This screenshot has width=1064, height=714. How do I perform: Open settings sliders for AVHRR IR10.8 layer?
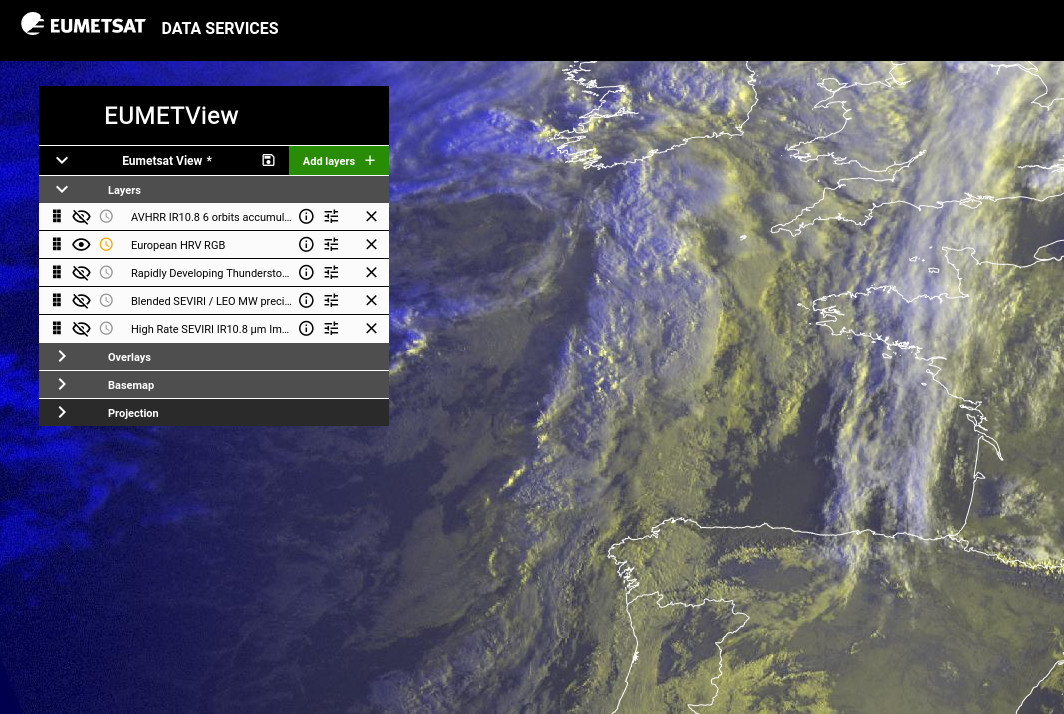click(331, 217)
